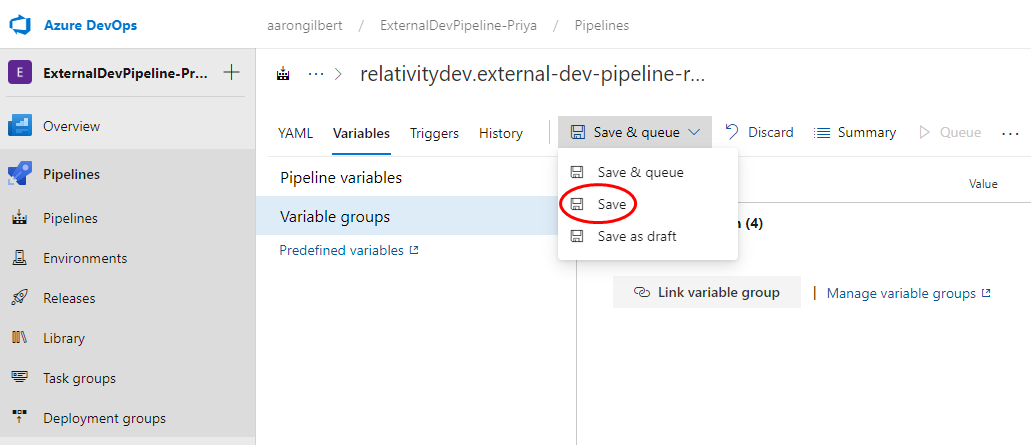This screenshot has width=1031, height=445.
Task: Switch to the Variables tab
Action: 361,133
